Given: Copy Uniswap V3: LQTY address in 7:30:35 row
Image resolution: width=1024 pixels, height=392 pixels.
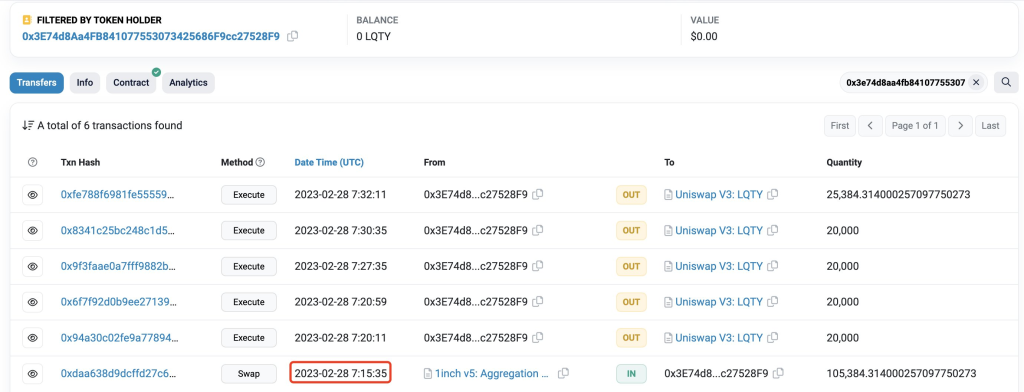Looking at the screenshot, I should [773, 231].
